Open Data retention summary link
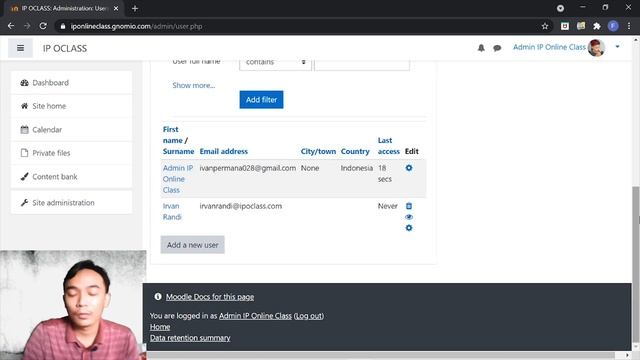The image size is (640, 360). [x=190, y=338]
